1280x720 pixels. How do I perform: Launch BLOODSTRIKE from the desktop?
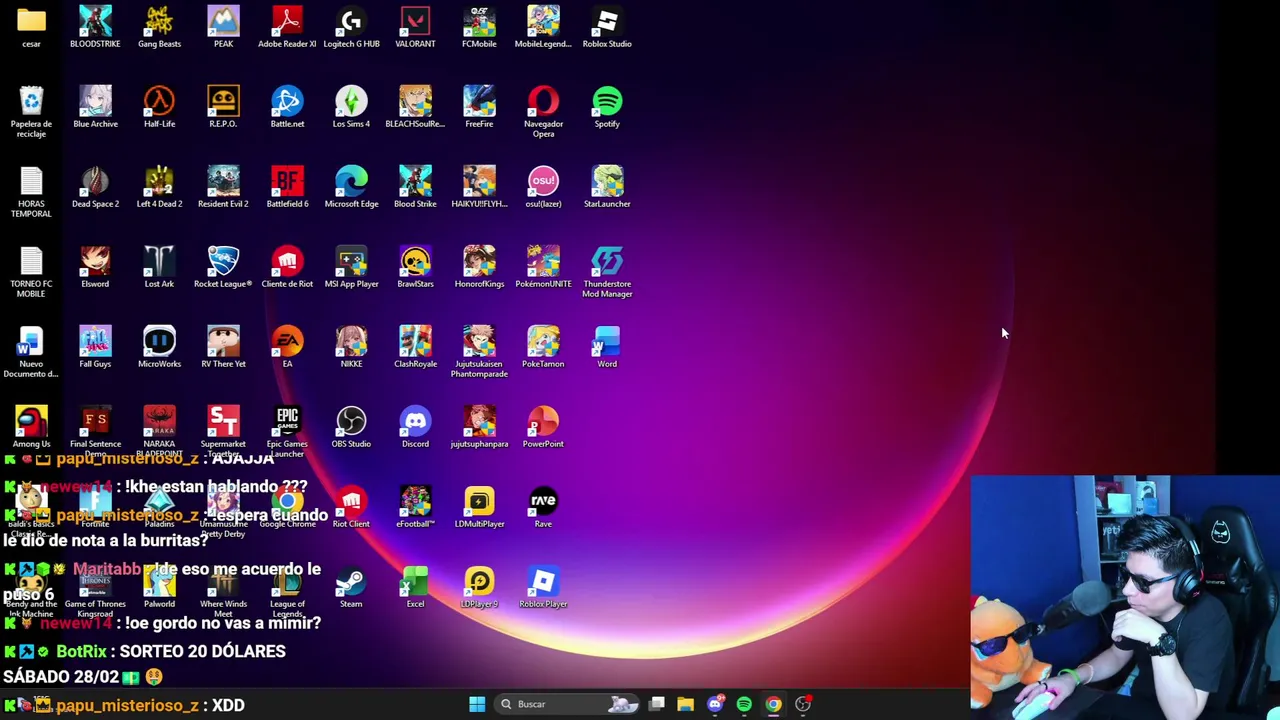pos(95,27)
